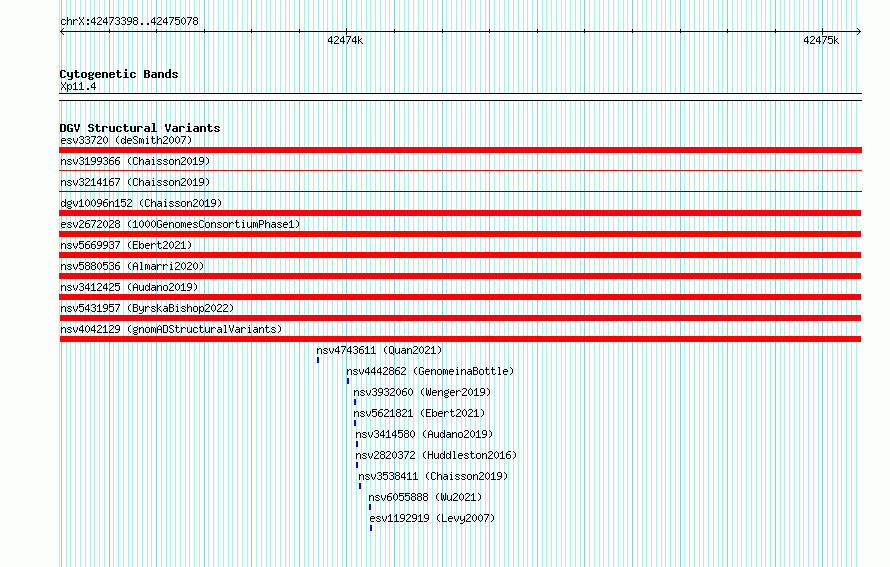This screenshot has width=890, height=567.
Task: Open esv1192919 (Levy2007) variant label
Action: tap(433, 518)
